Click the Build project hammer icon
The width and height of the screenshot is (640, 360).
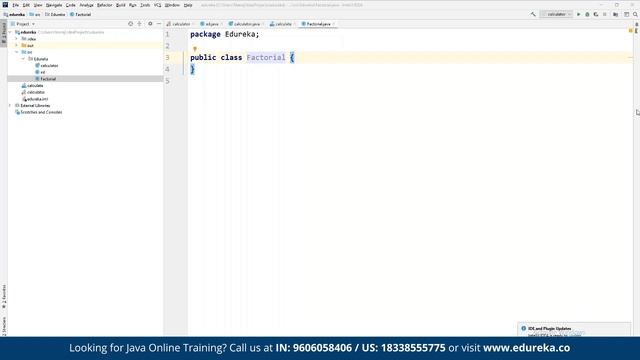pyautogui.click(x=533, y=14)
